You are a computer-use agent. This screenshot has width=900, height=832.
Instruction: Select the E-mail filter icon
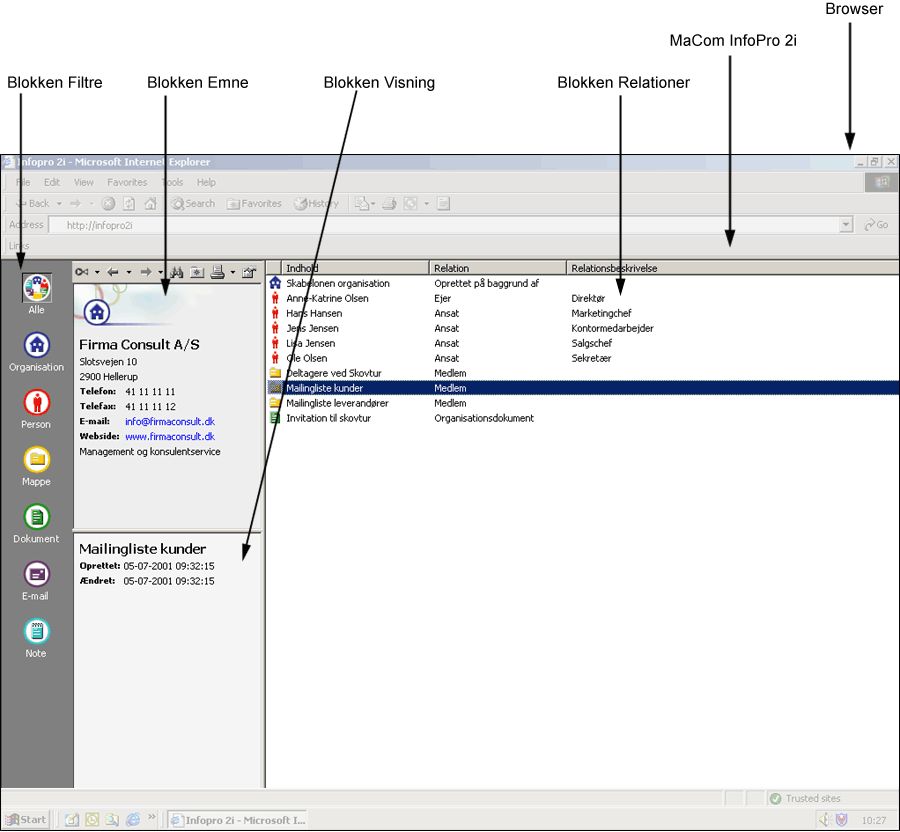pyautogui.click(x=37, y=574)
